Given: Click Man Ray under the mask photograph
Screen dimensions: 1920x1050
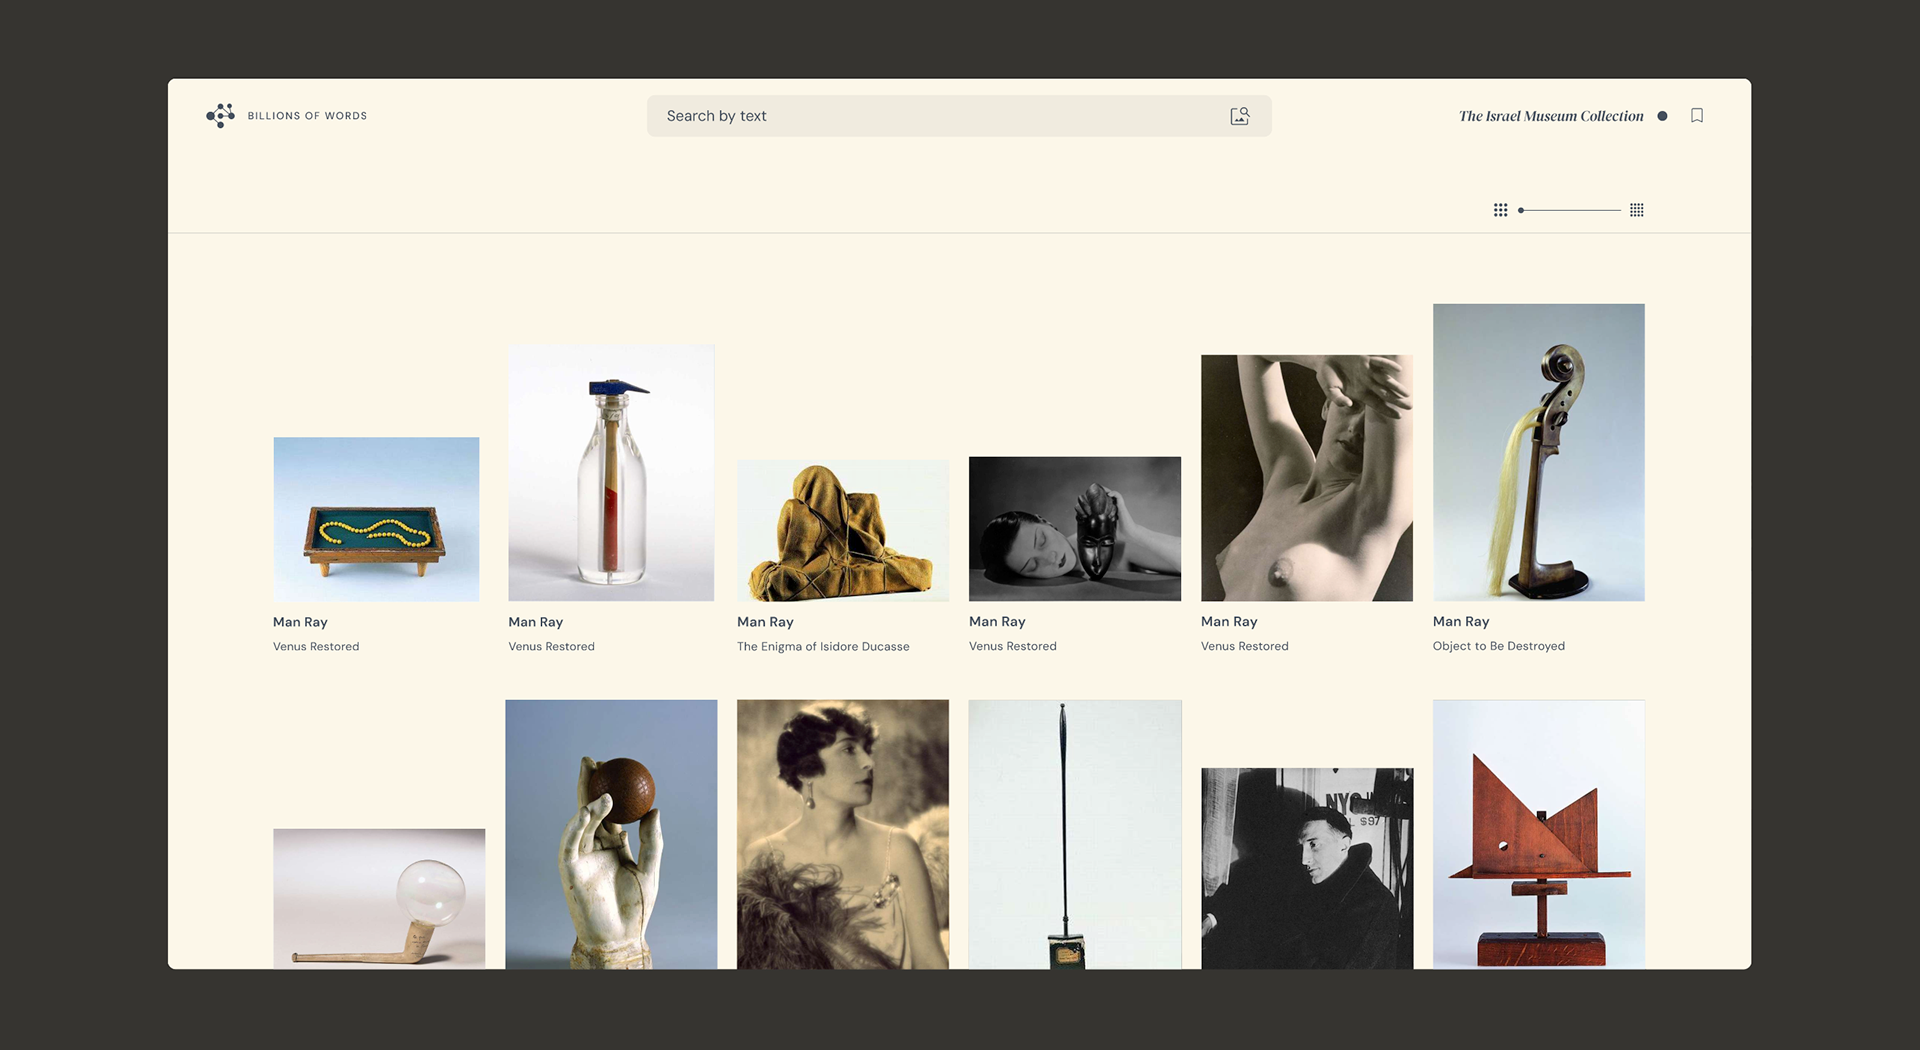Looking at the screenshot, I should coord(997,621).
